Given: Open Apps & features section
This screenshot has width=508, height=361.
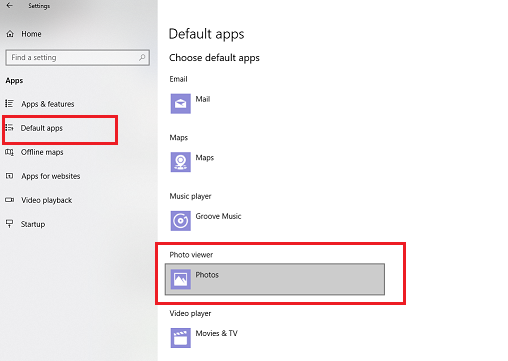Looking at the screenshot, I should pos(48,104).
